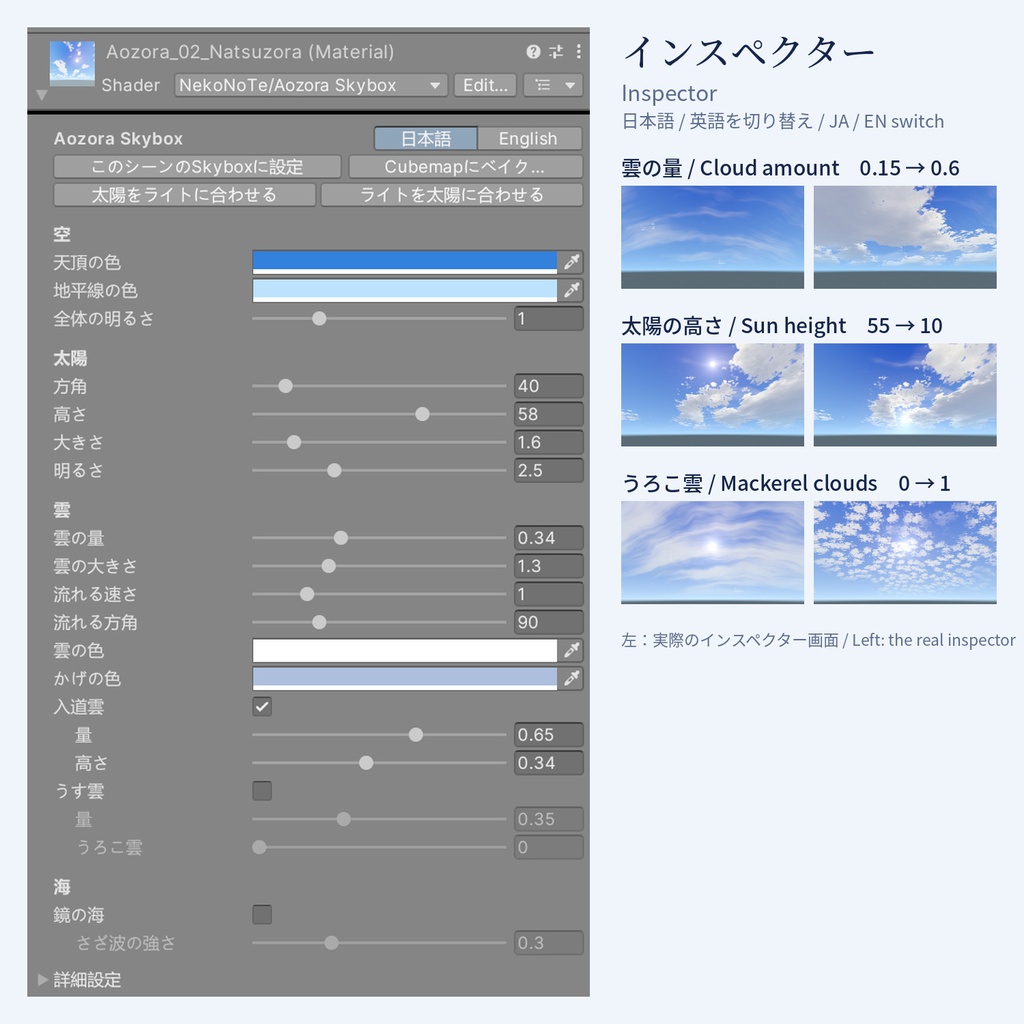This screenshot has height=1024, width=1024.
Task: Click the Sun height 55 sky thumbnail
Action: click(x=712, y=395)
